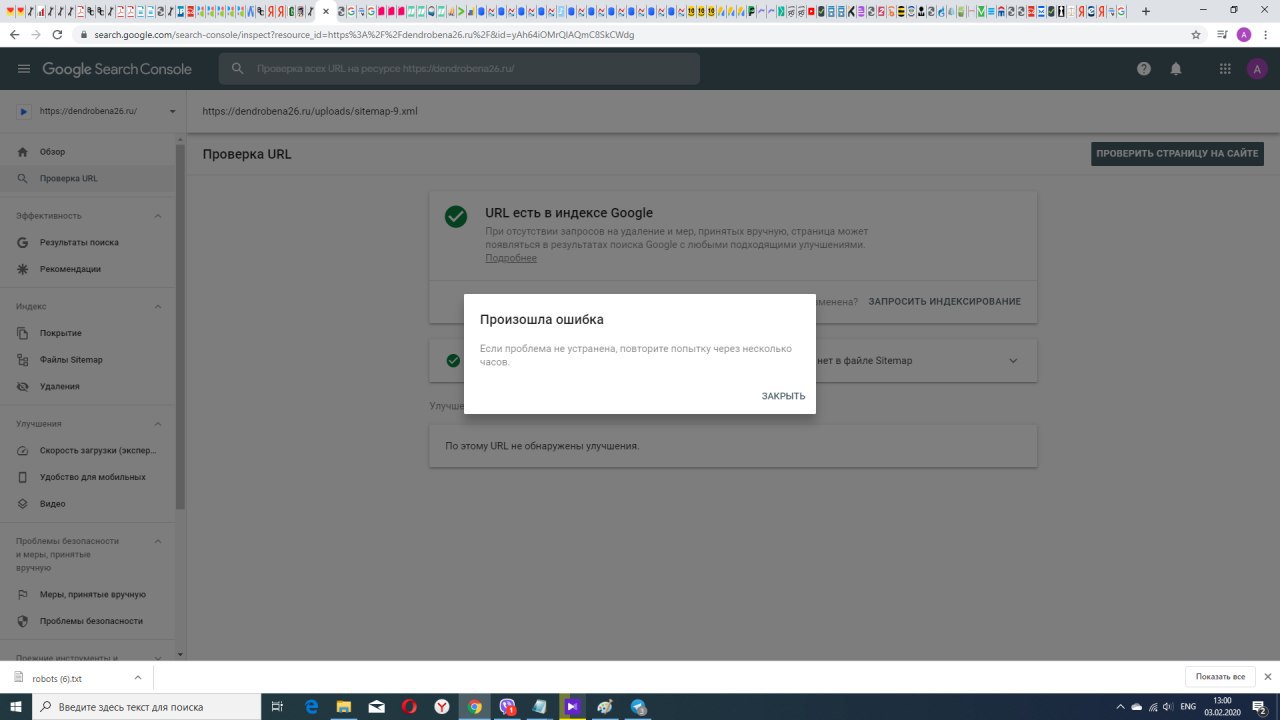Close the error dialog with ЗАКРЫТЬ

783,396
